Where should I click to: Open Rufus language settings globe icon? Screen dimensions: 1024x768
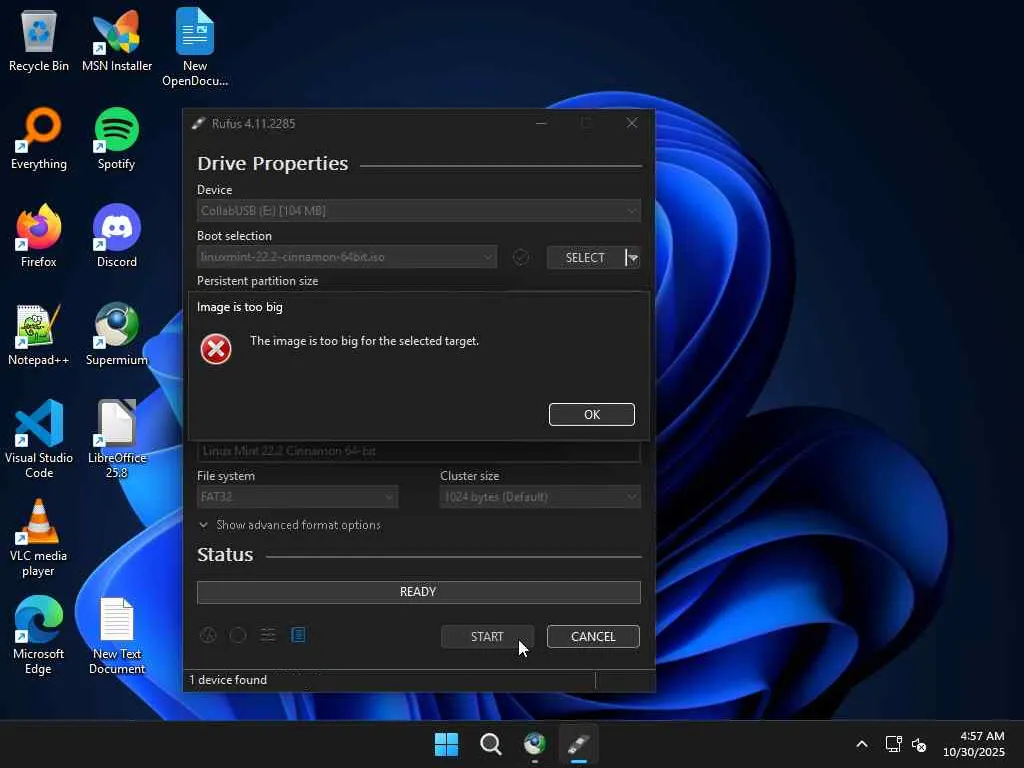tap(208, 635)
